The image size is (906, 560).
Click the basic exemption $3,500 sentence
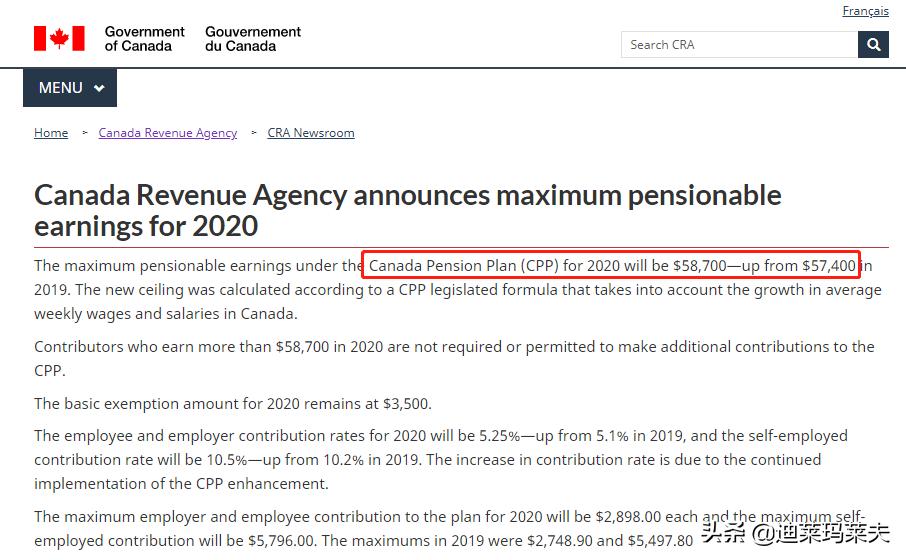233,404
